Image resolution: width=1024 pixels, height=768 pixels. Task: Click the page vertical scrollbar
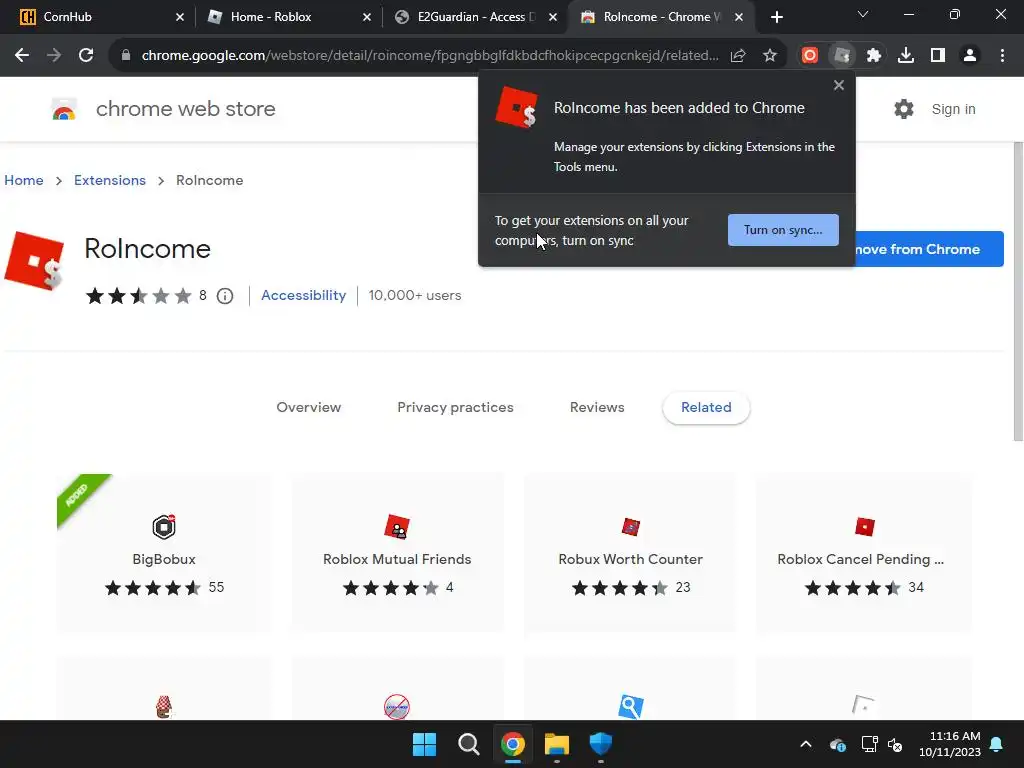tap(1018, 291)
